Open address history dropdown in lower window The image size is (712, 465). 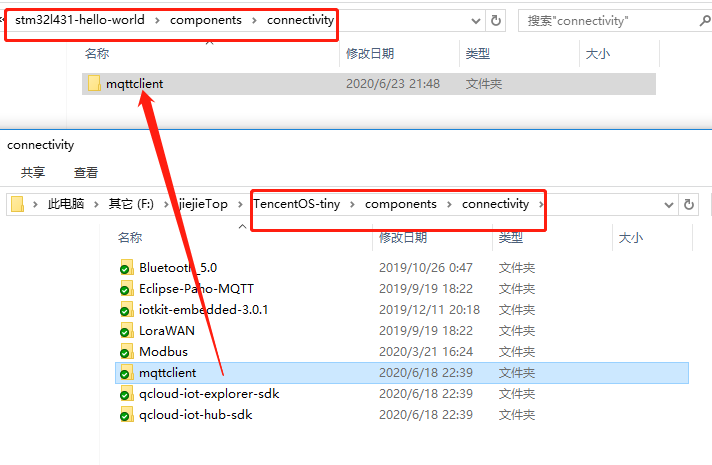668,205
